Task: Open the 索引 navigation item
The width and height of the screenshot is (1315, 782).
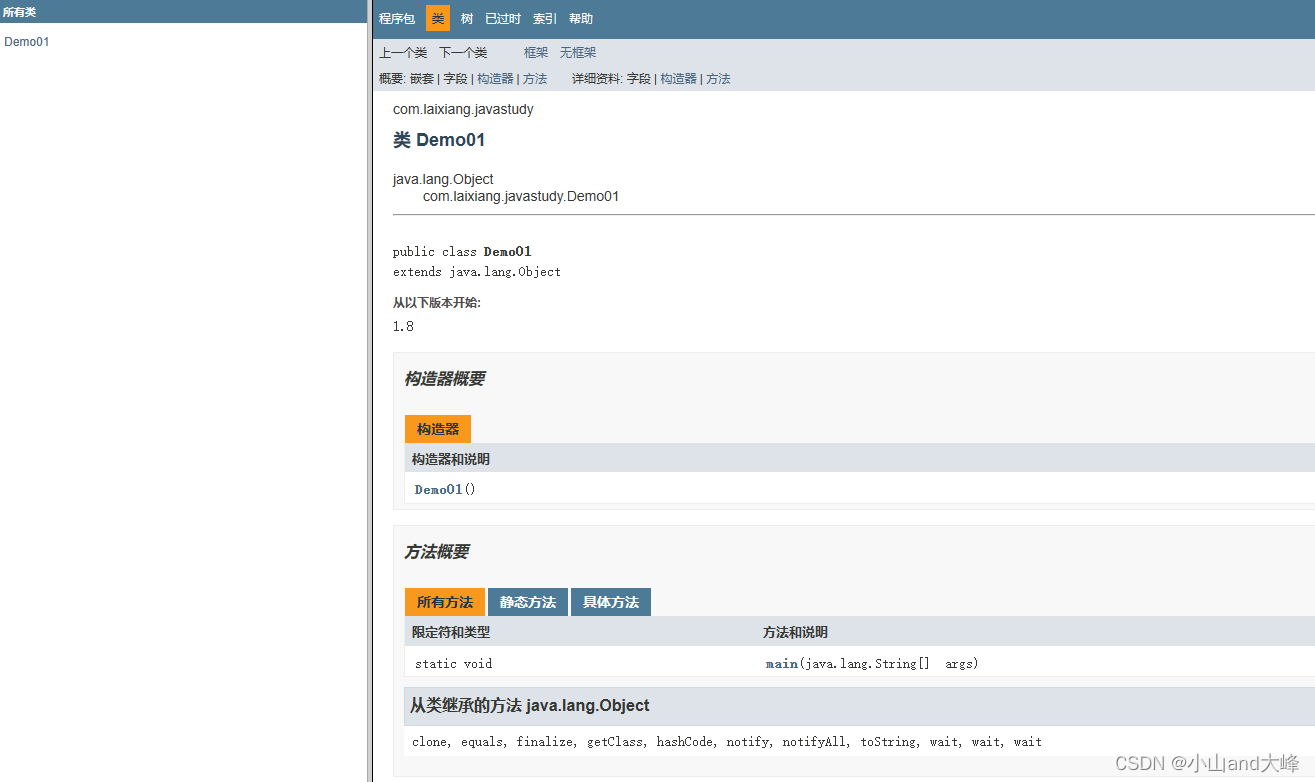Action: coord(545,19)
